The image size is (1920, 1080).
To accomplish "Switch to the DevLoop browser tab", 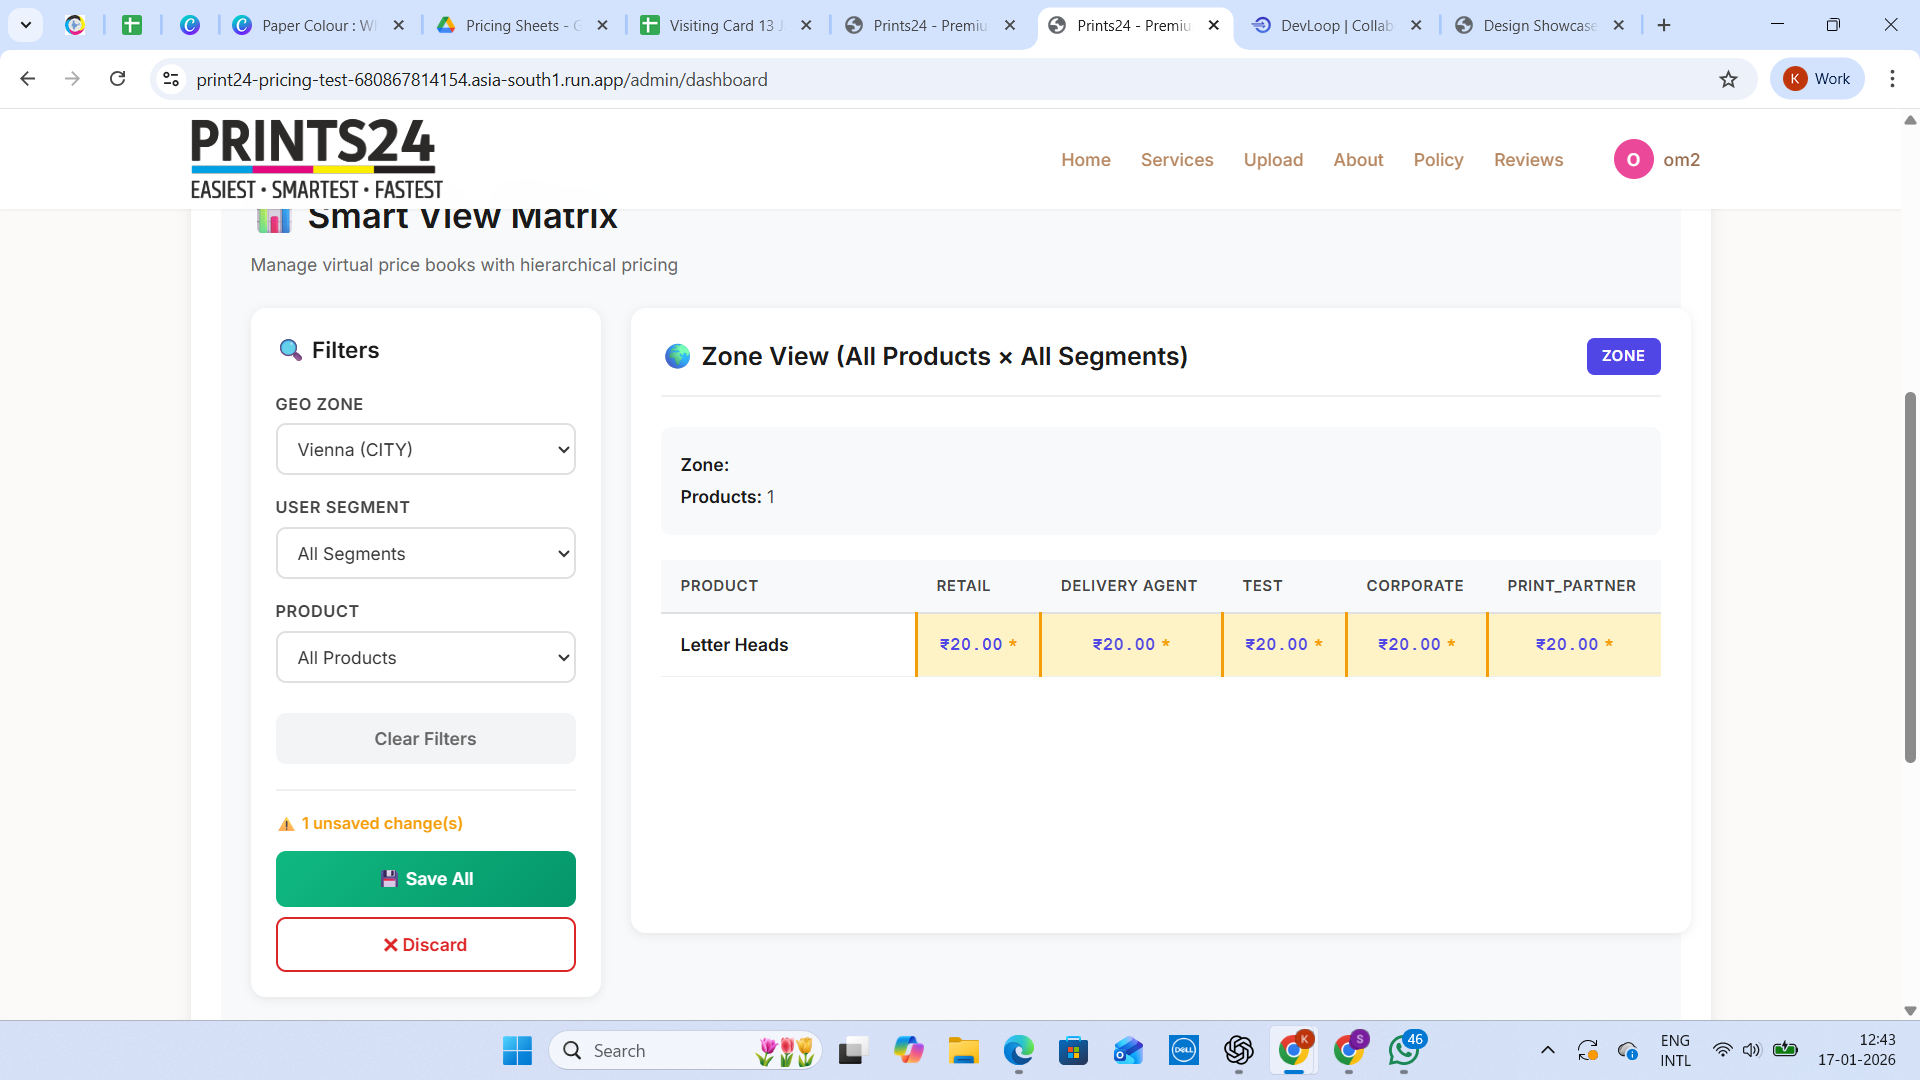I will coord(1330,25).
